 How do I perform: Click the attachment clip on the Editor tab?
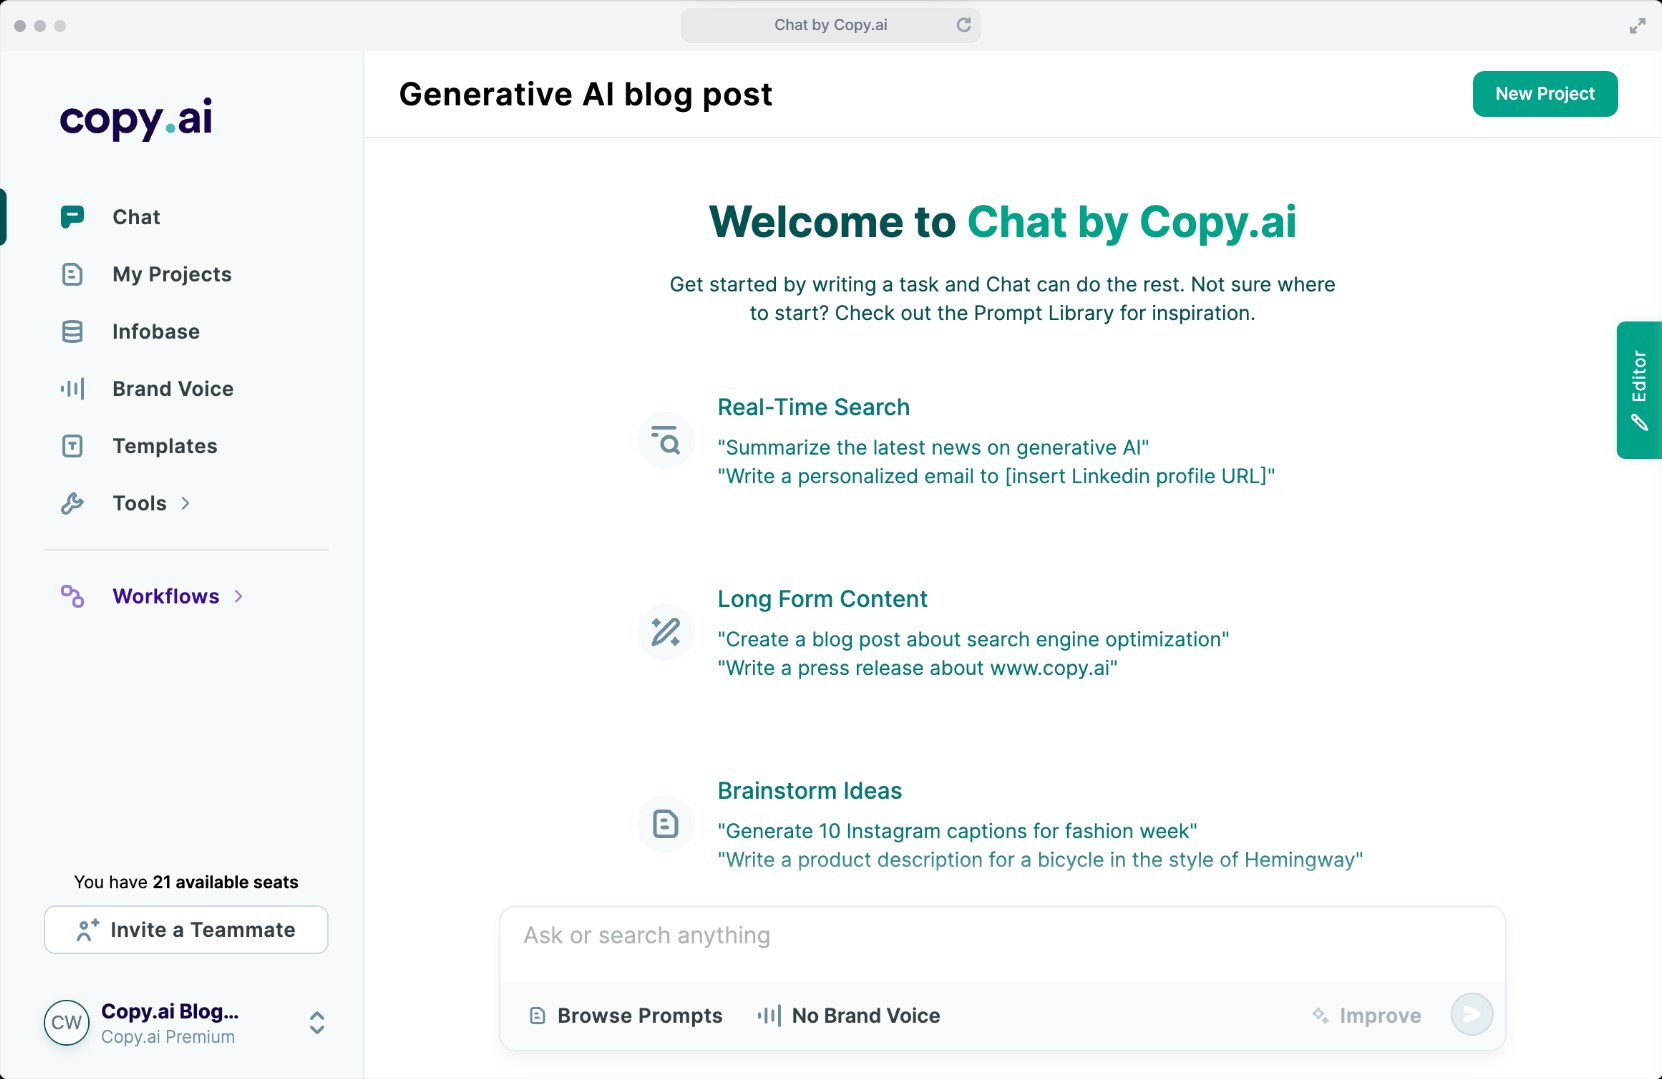pyautogui.click(x=1639, y=423)
